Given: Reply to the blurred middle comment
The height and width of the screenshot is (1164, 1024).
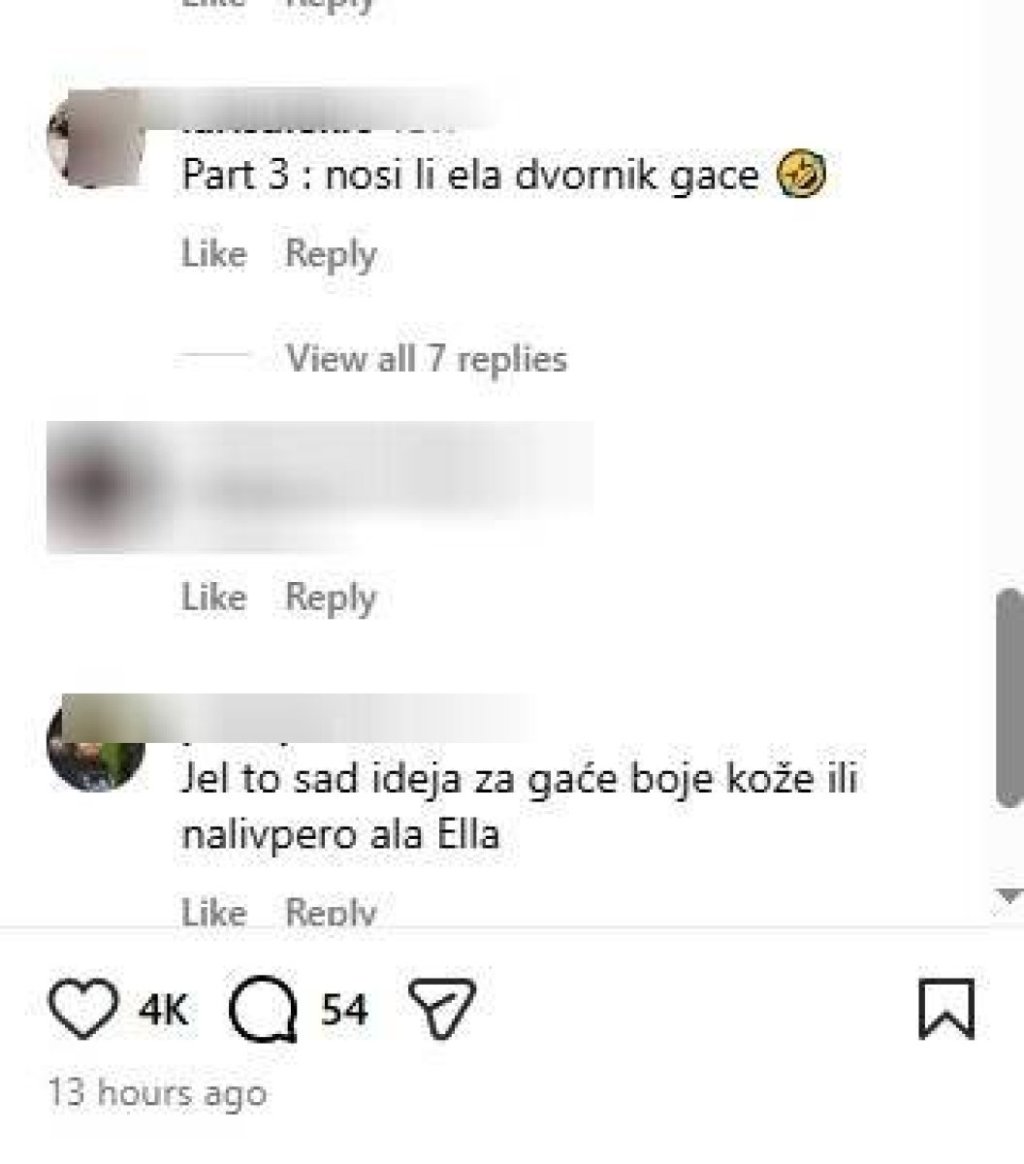Looking at the screenshot, I should tap(331, 598).
